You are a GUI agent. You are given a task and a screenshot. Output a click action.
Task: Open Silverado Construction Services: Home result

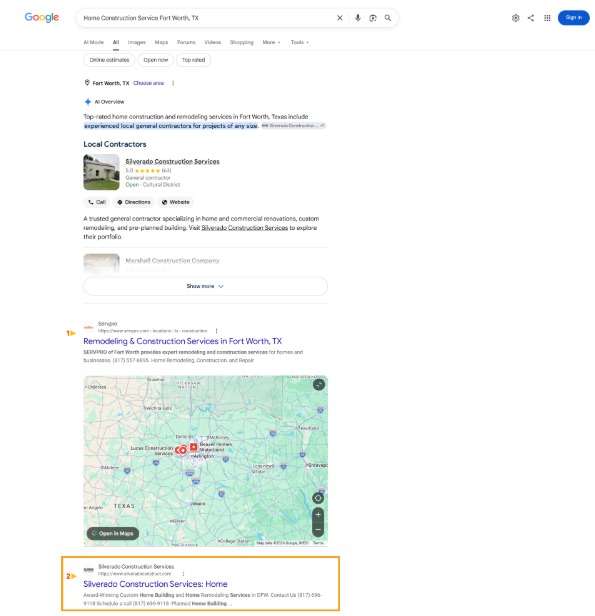pyautogui.click(x=155, y=584)
